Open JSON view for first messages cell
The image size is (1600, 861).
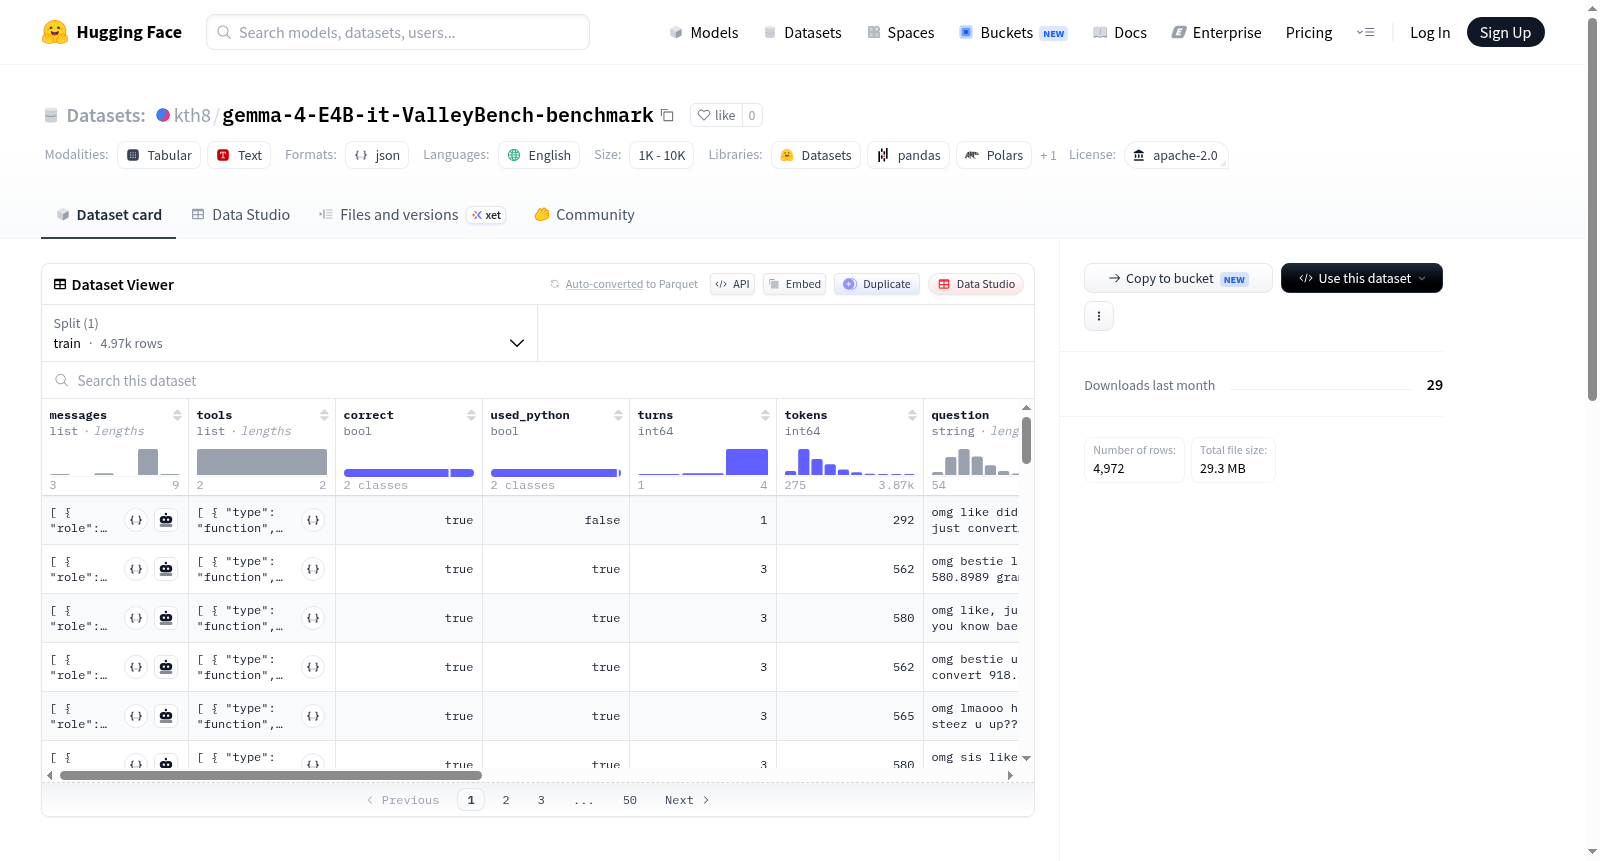coord(136,520)
